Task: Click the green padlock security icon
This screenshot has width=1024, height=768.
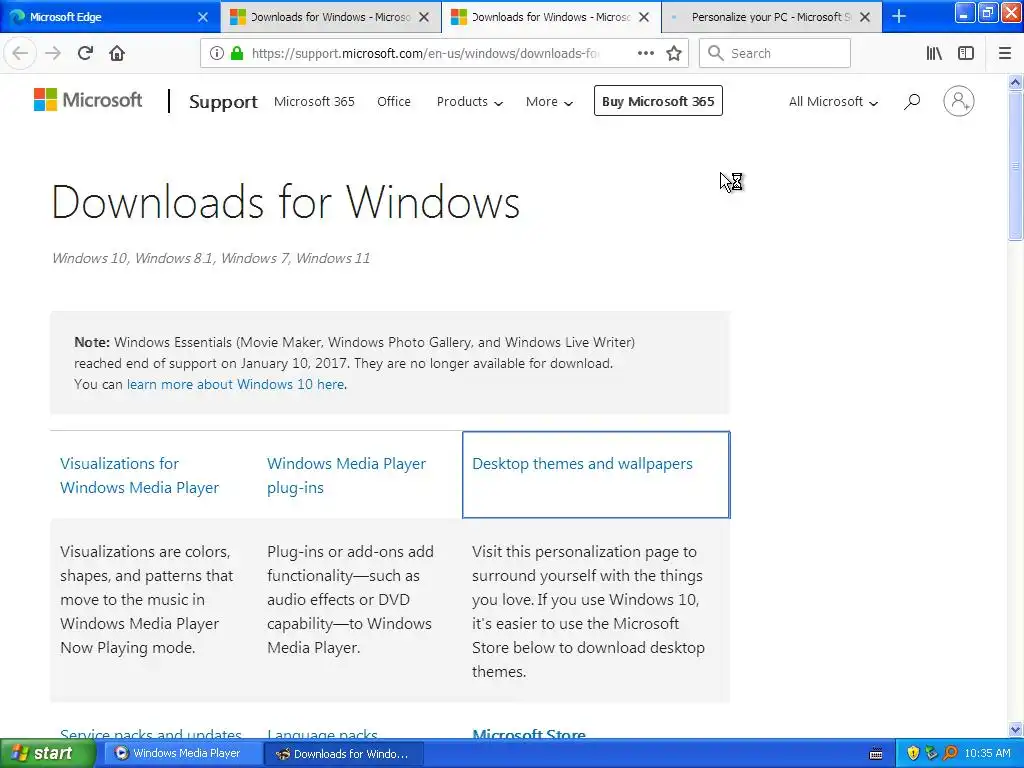Action: tap(237, 53)
